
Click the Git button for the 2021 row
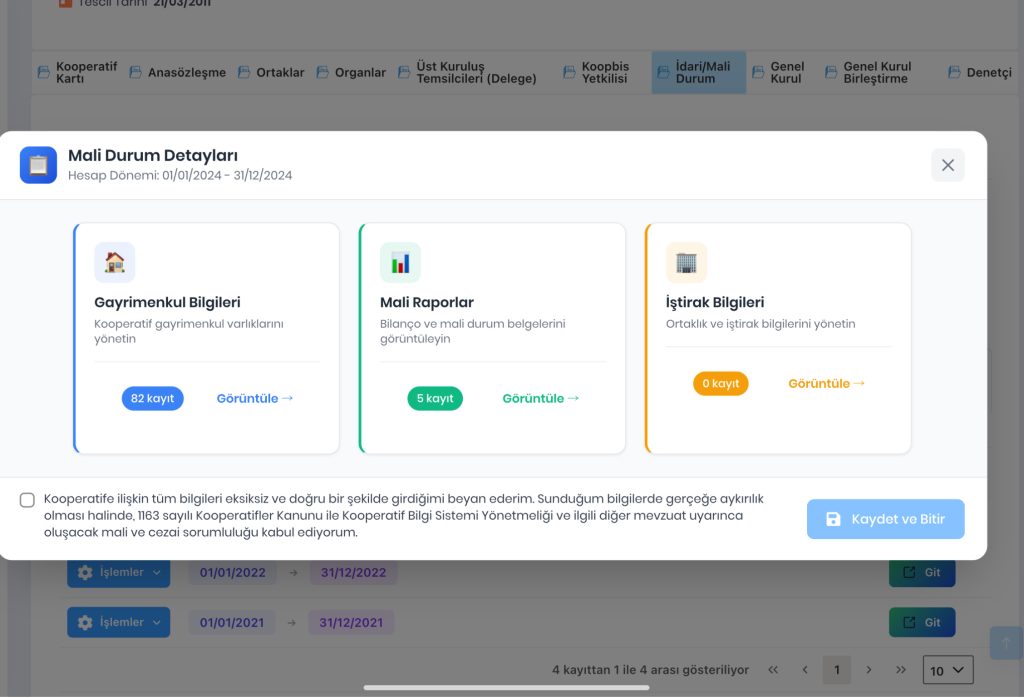pyautogui.click(x=922, y=623)
